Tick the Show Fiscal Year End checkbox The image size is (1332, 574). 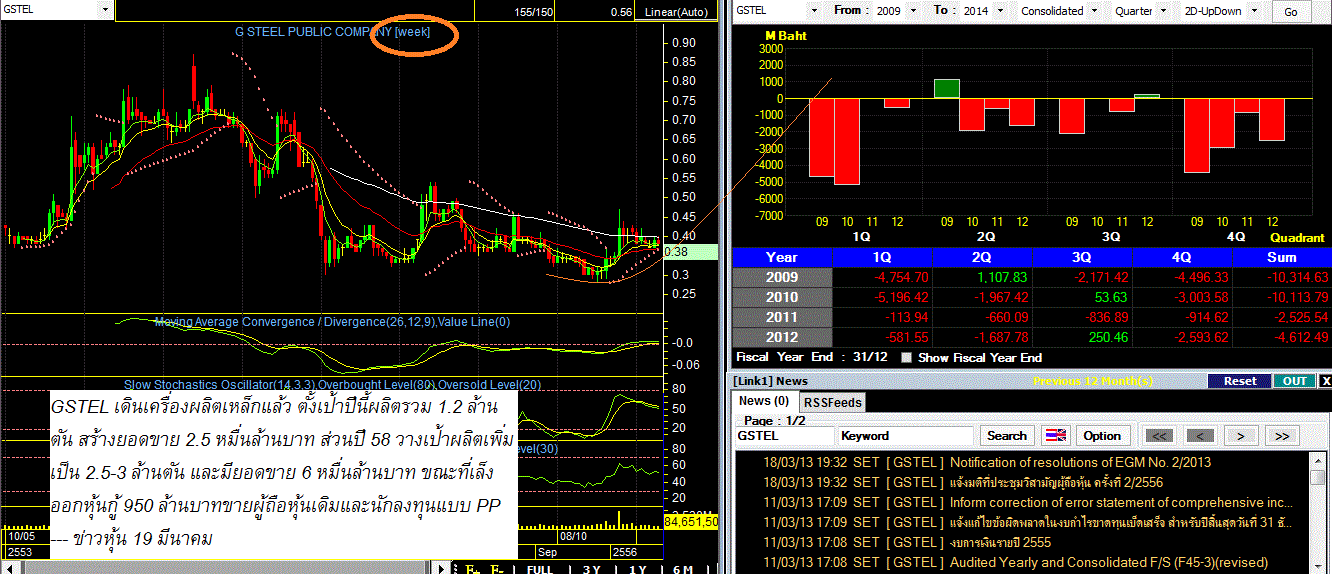(x=907, y=357)
